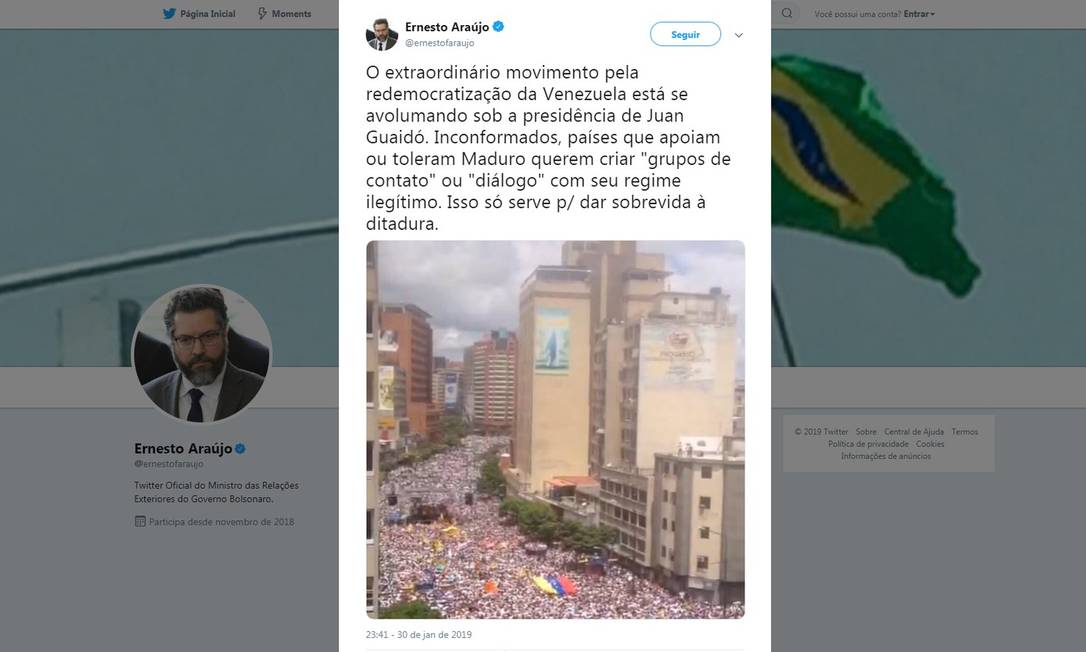Click the Twitter bird home icon
This screenshot has height=652, width=1086.
click(169, 13)
